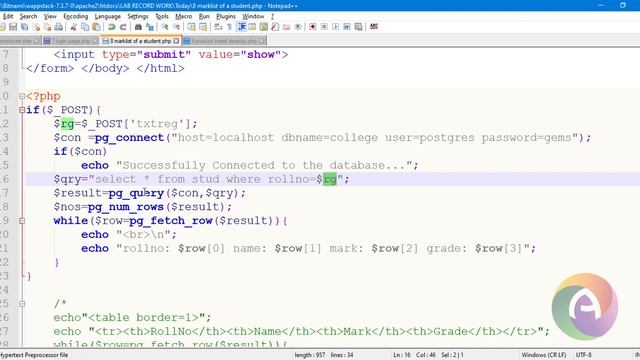Click the Save All toolbar icon
Image resolution: width=640 pixels, height=360 pixels.
coord(24,27)
